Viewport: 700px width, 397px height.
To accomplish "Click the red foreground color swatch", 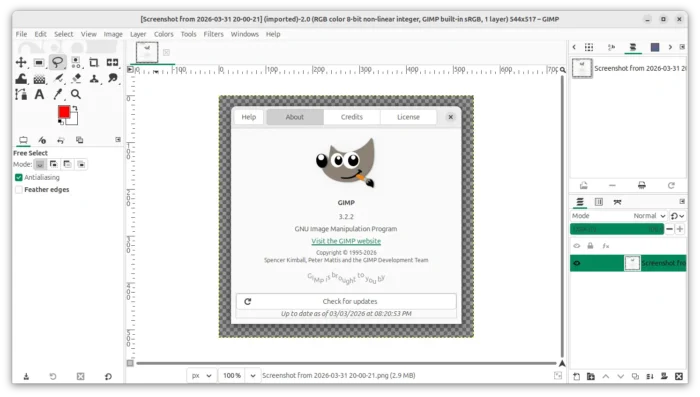I will click(63, 112).
